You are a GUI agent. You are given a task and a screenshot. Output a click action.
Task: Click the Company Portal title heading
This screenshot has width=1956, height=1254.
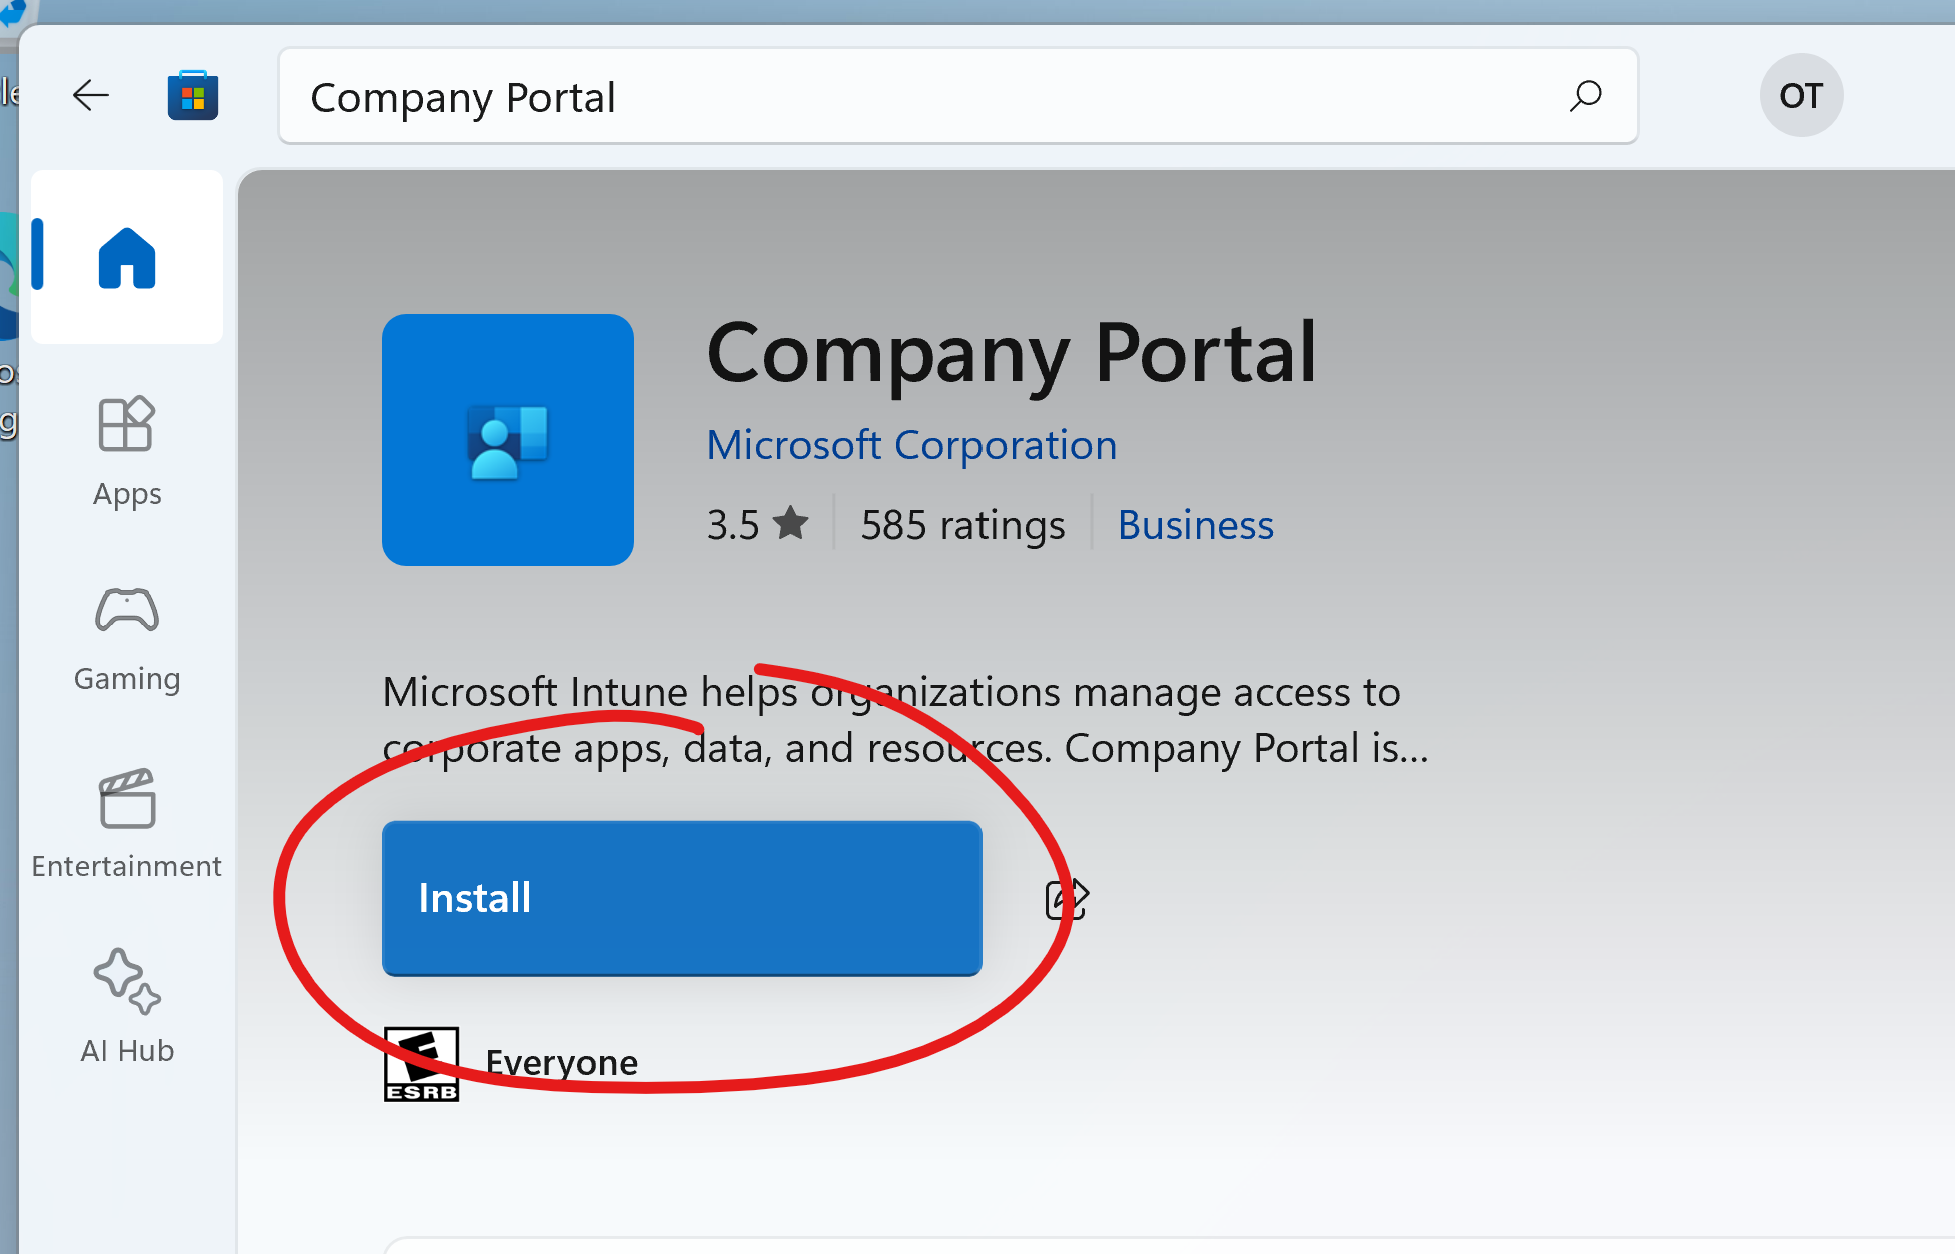pyautogui.click(x=1011, y=355)
